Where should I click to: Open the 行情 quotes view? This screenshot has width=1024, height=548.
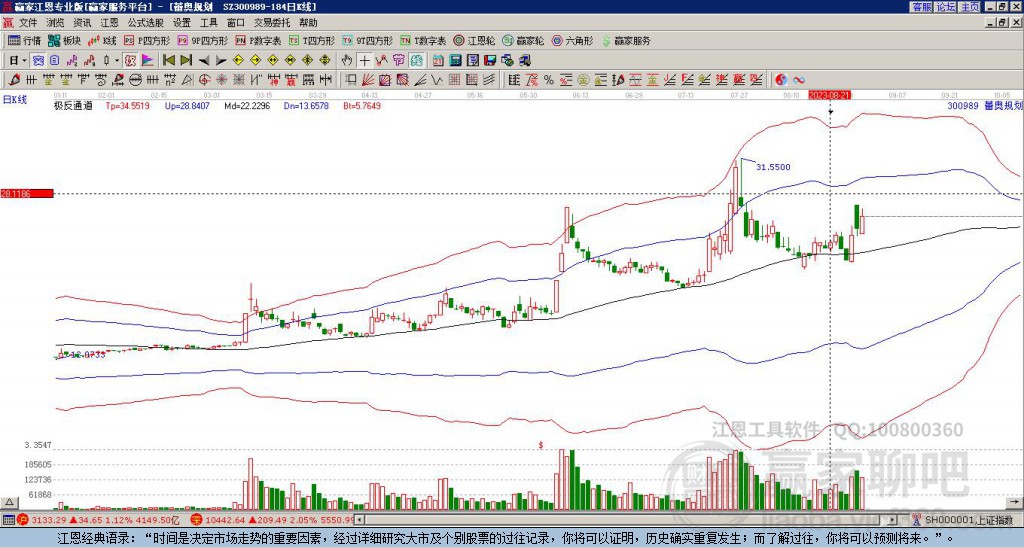pyautogui.click(x=24, y=40)
